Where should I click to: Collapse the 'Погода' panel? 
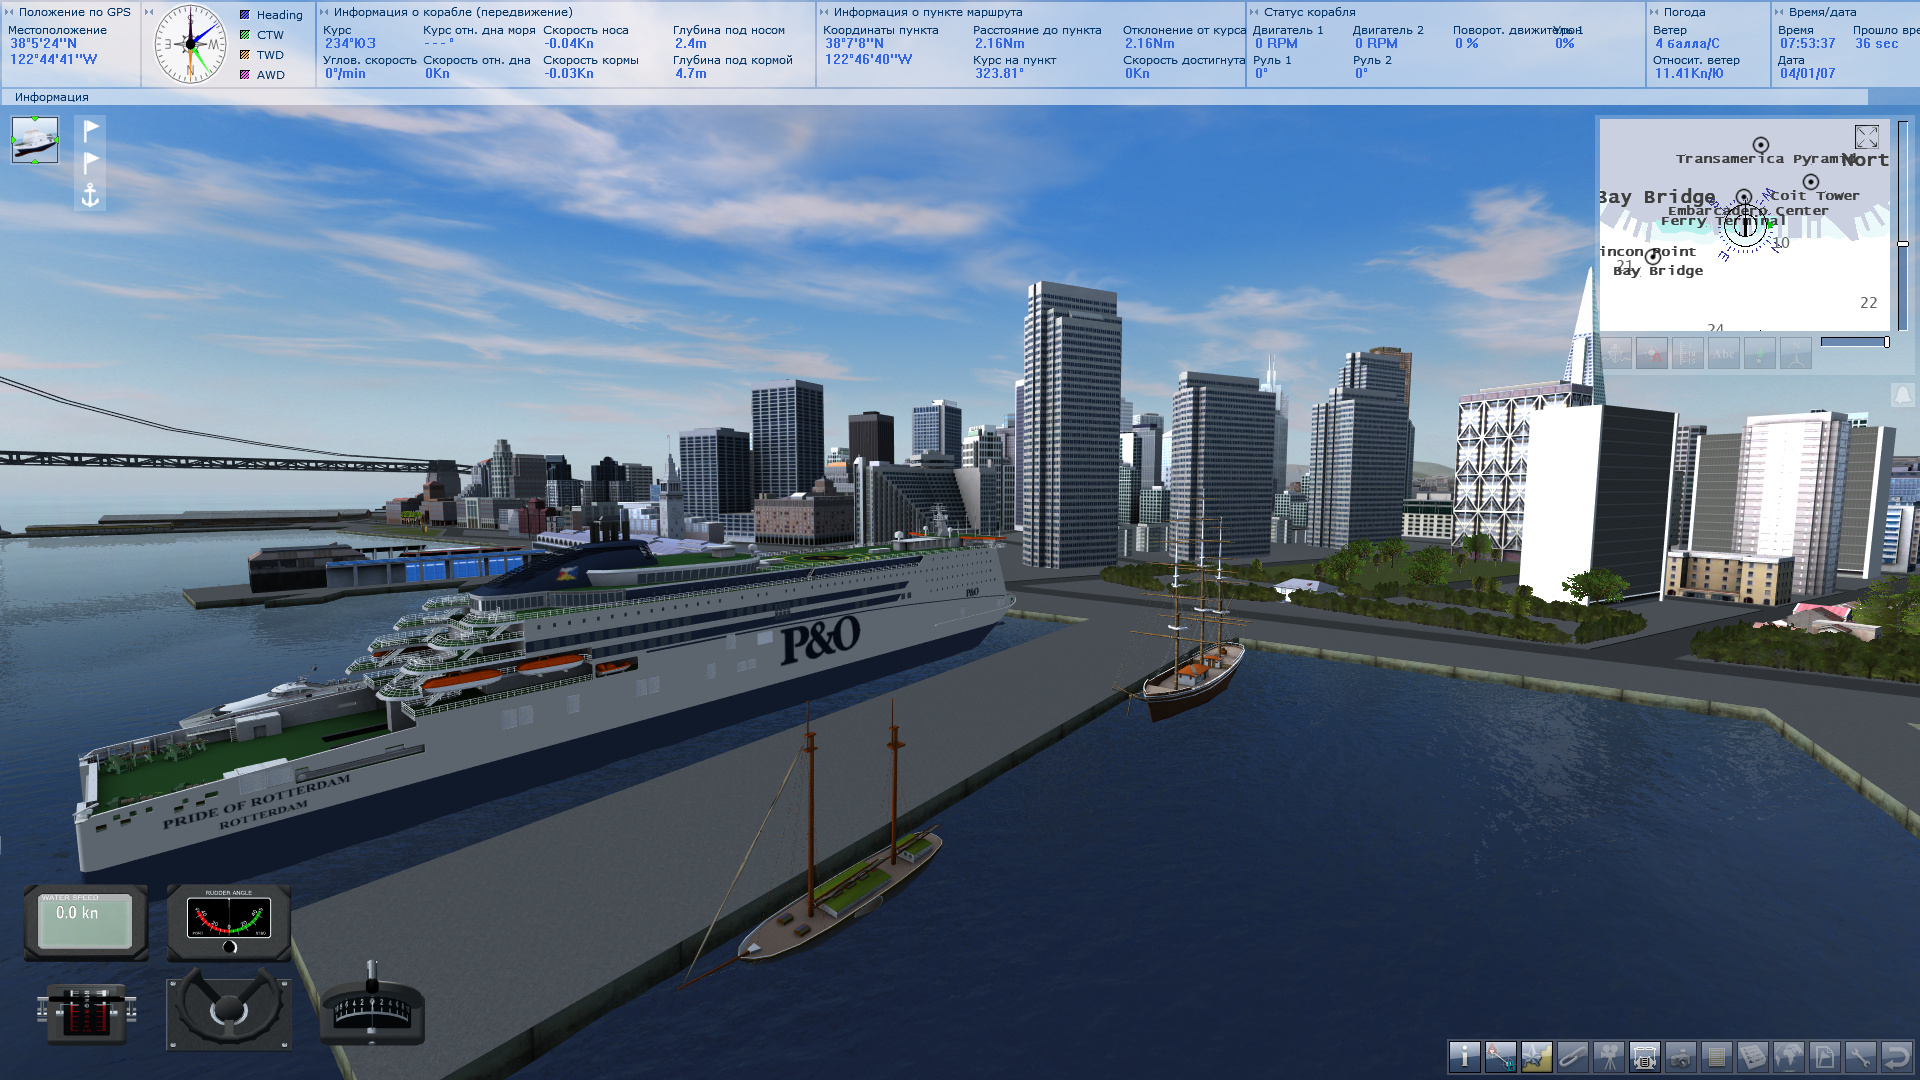point(1654,12)
